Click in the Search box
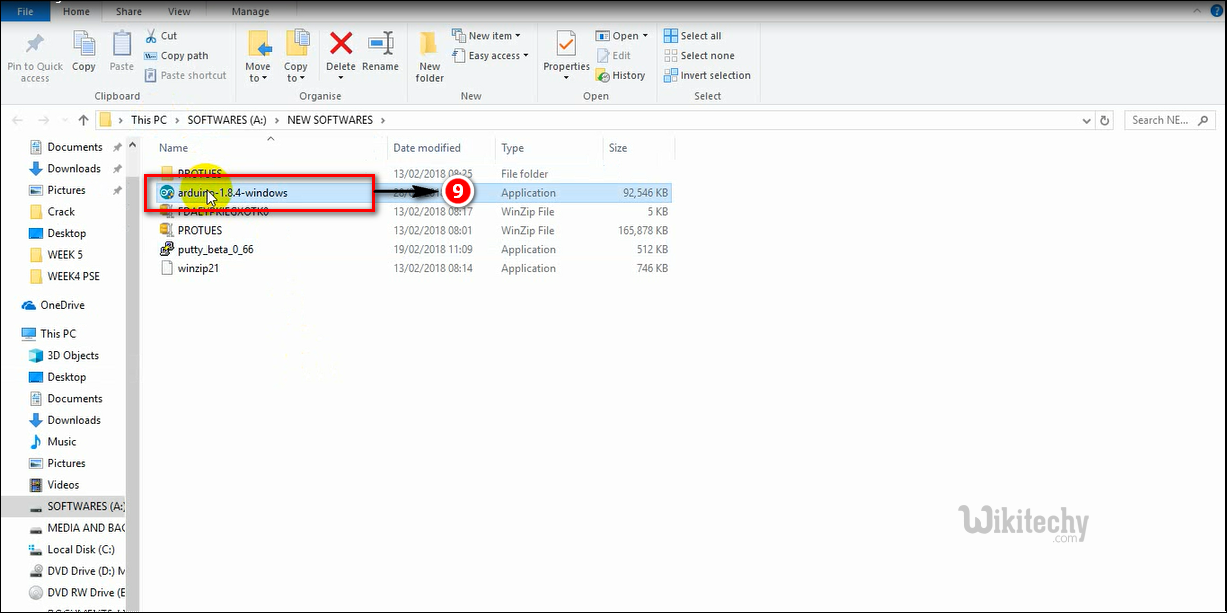 click(x=1170, y=120)
